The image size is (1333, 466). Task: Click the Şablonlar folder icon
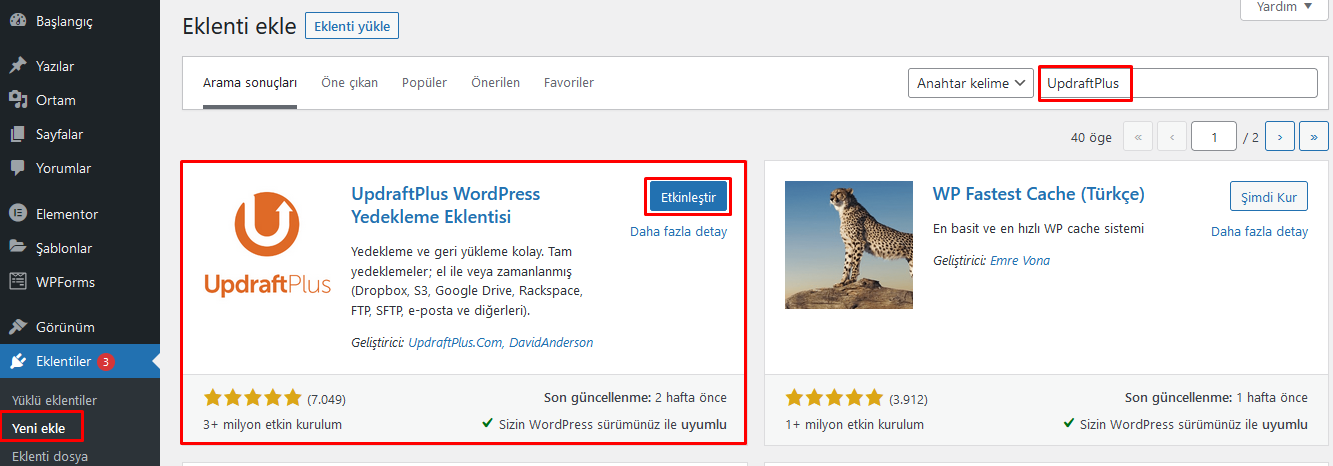tap(18, 248)
